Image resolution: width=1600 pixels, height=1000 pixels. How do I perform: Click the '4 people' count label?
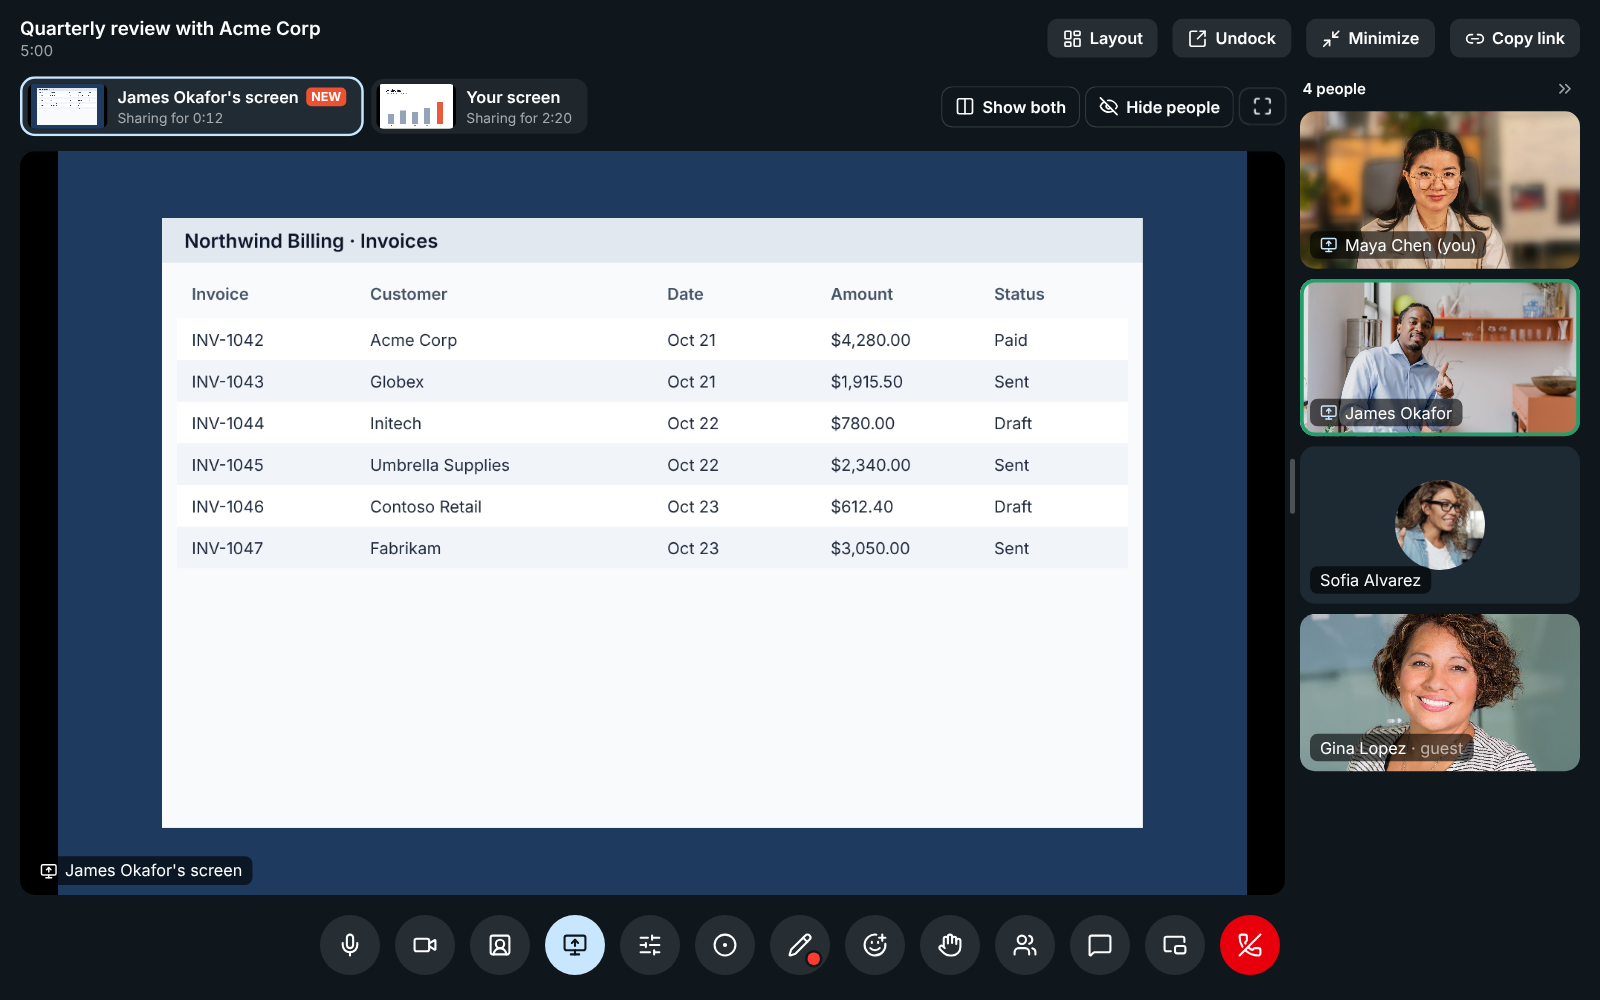(1334, 89)
